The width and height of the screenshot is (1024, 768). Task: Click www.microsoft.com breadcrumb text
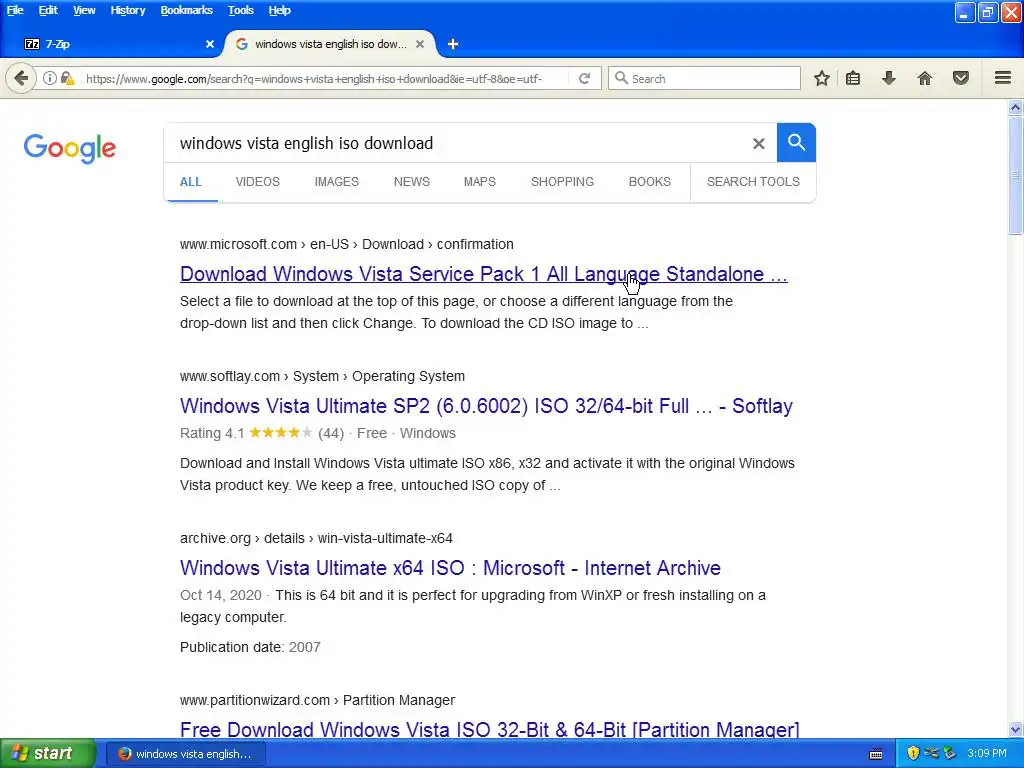[x=347, y=244]
